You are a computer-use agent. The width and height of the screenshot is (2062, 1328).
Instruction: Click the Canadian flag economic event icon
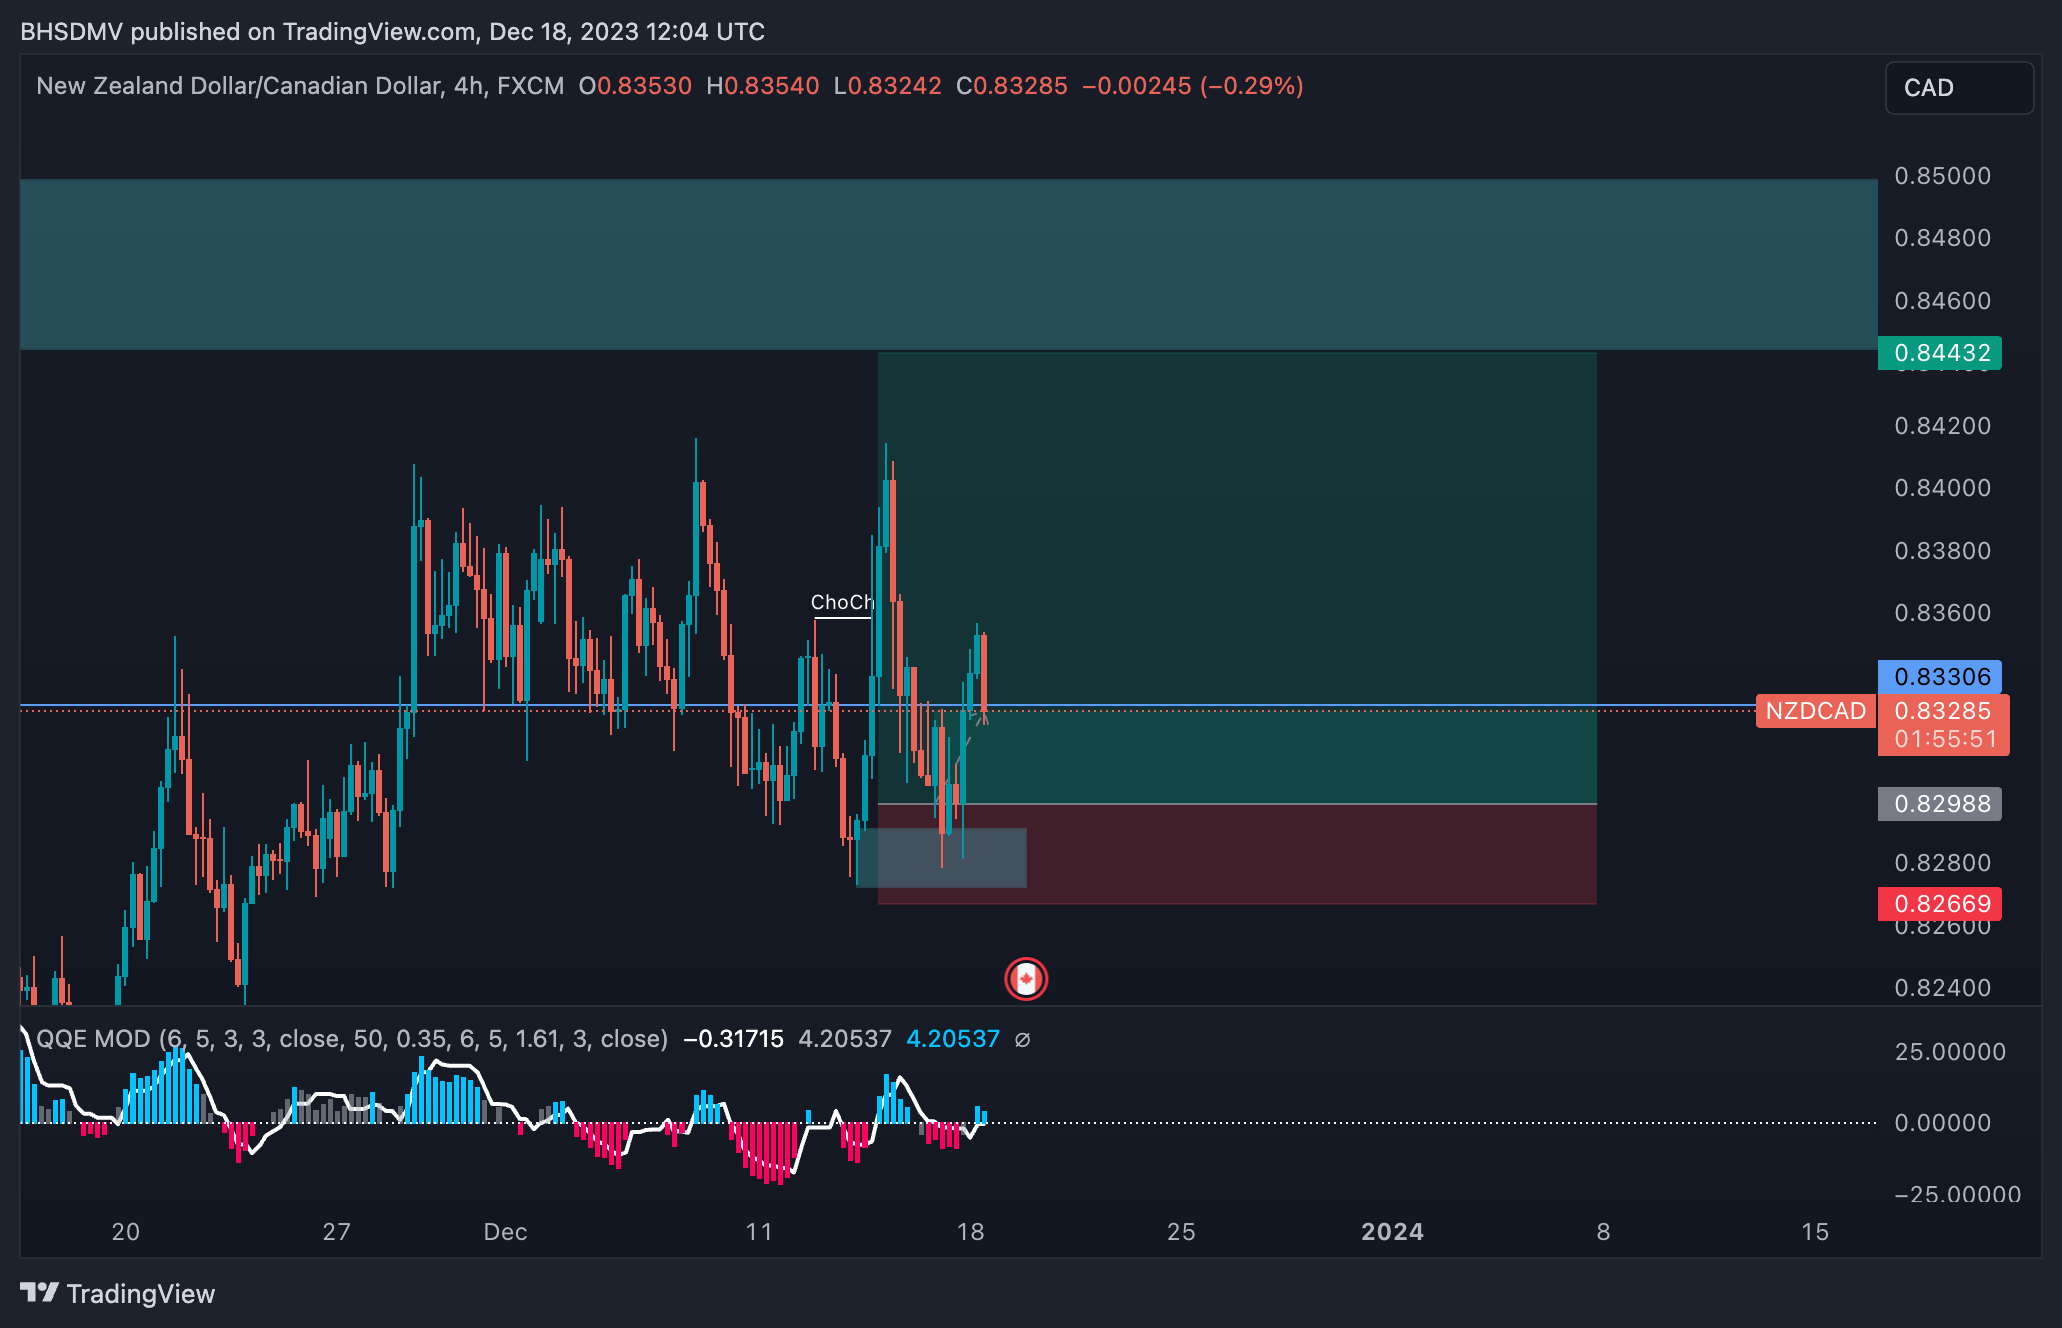click(x=1025, y=979)
